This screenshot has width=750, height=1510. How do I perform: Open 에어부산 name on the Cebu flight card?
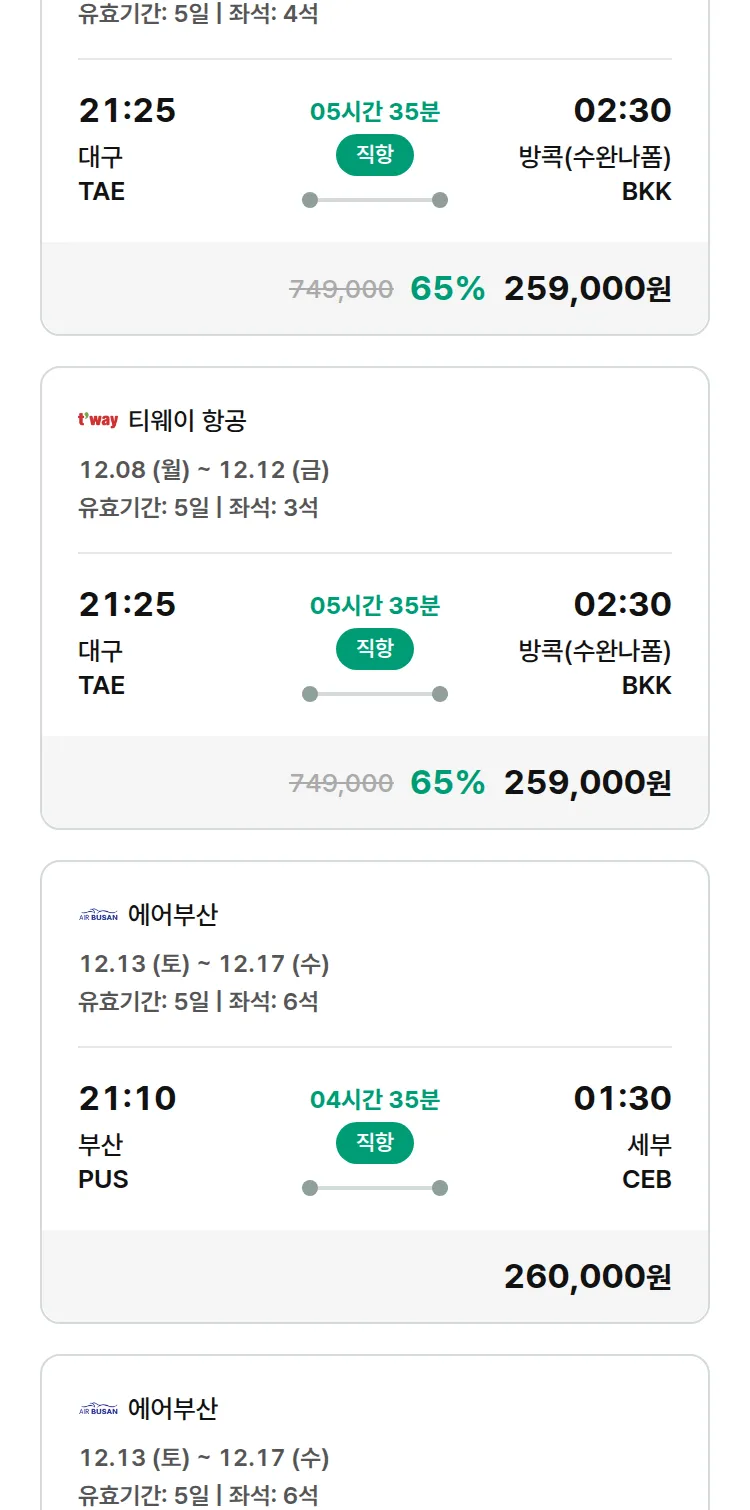(x=173, y=914)
